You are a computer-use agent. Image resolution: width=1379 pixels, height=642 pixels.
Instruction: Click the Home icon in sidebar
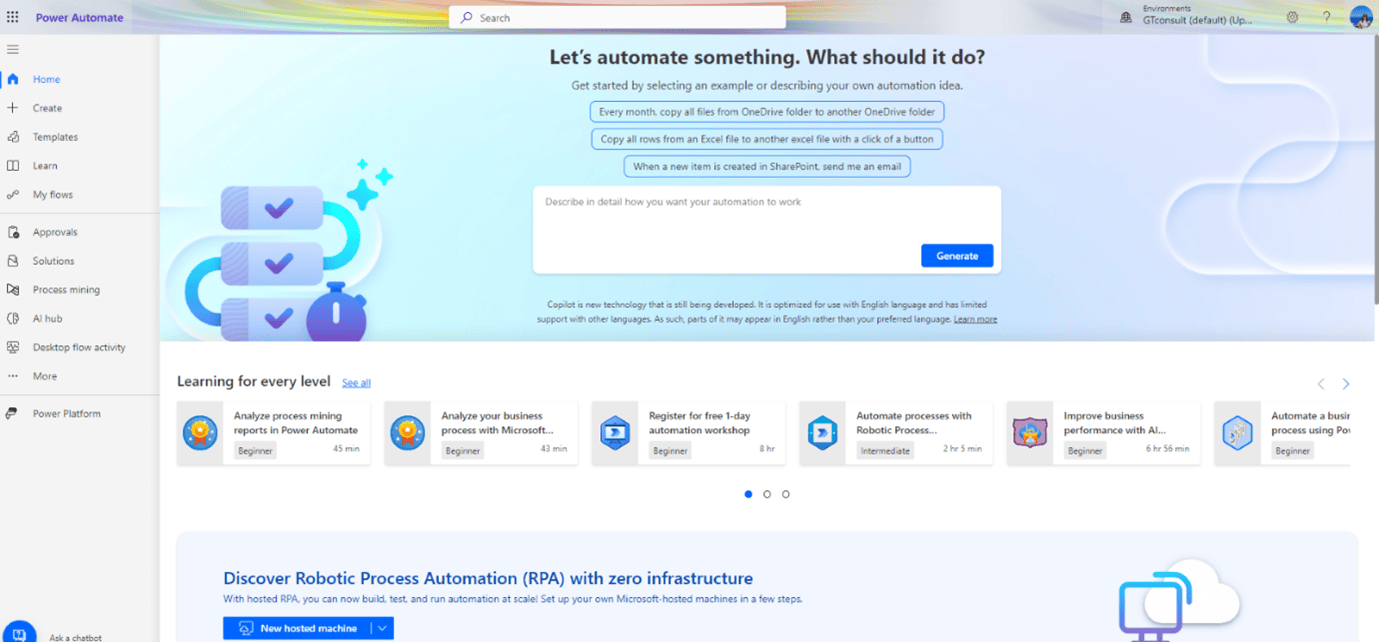click(x=13, y=79)
